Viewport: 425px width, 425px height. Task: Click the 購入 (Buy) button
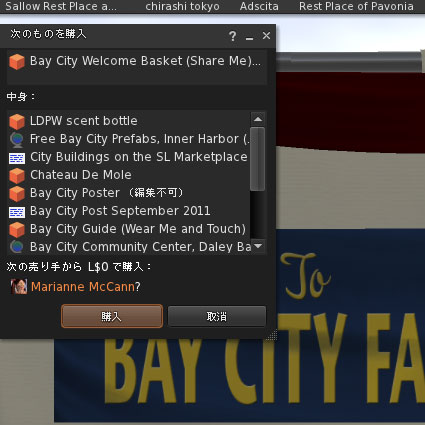pos(112,316)
